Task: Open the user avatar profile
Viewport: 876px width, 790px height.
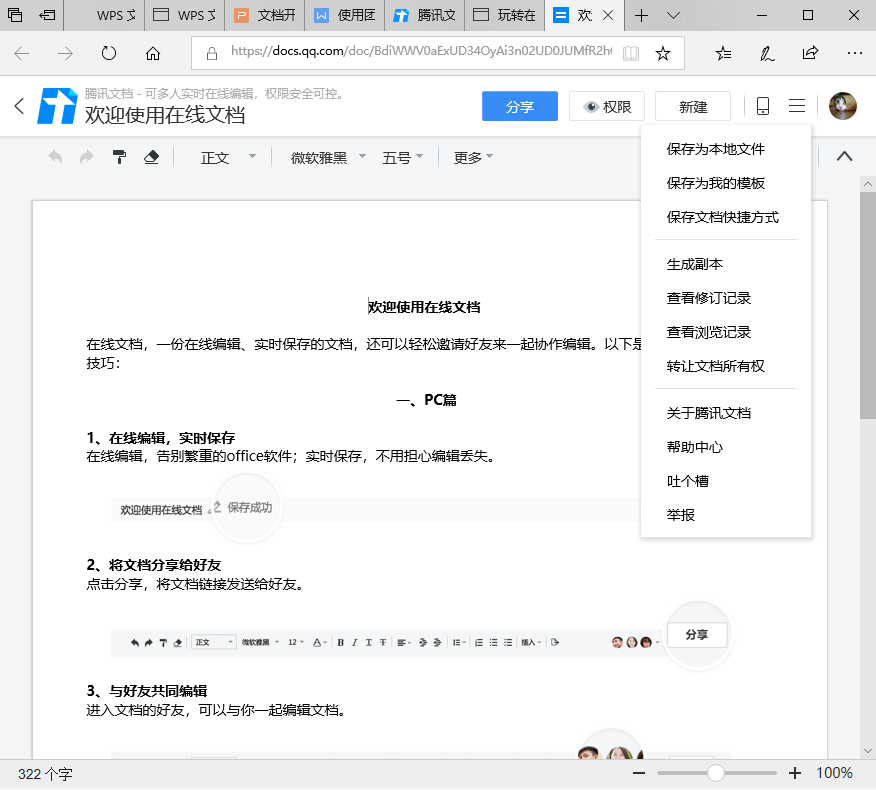Action: click(x=843, y=106)
